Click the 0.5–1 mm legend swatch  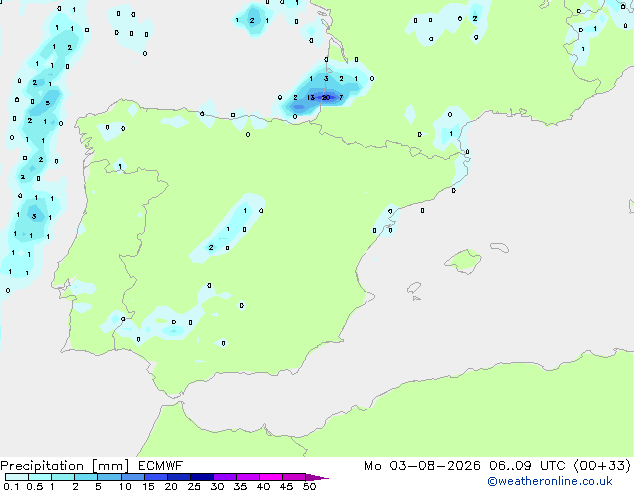pos(40,477)
